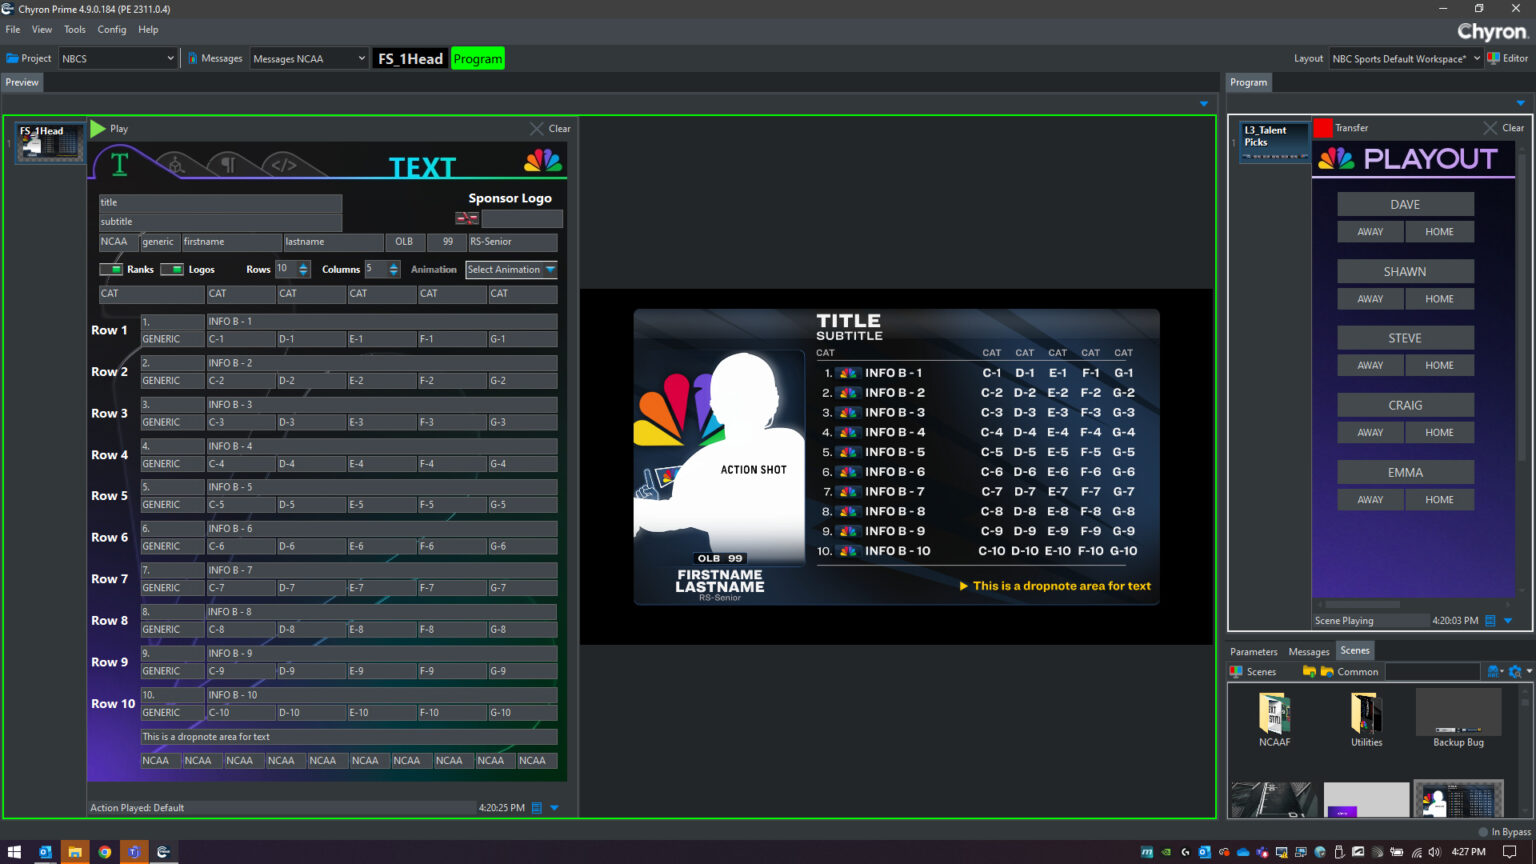Image resolution: width=1536 pixels, height=864 pixels.
Task: Open the NBCS project dropdown
Action: (117, 58)
